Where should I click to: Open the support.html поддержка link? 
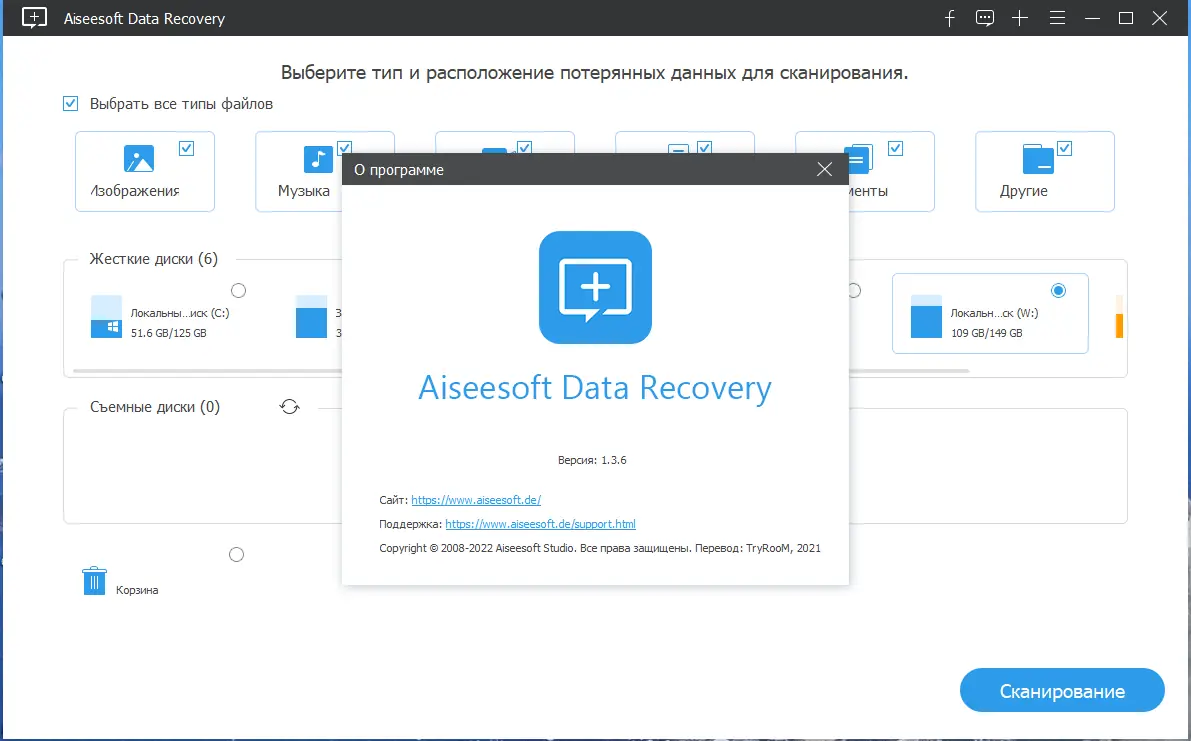(x=541, y=523)
